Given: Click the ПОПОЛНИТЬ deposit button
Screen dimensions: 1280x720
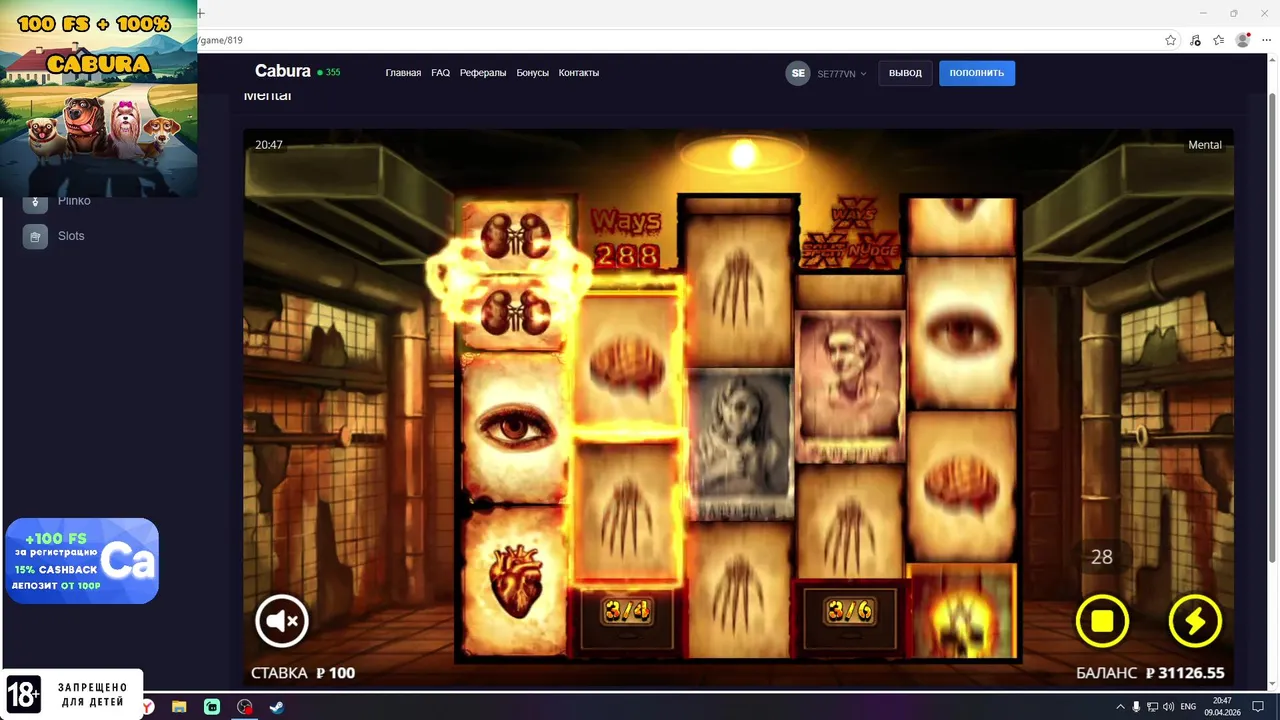Looking at the screenshot, I should [977, 73].
